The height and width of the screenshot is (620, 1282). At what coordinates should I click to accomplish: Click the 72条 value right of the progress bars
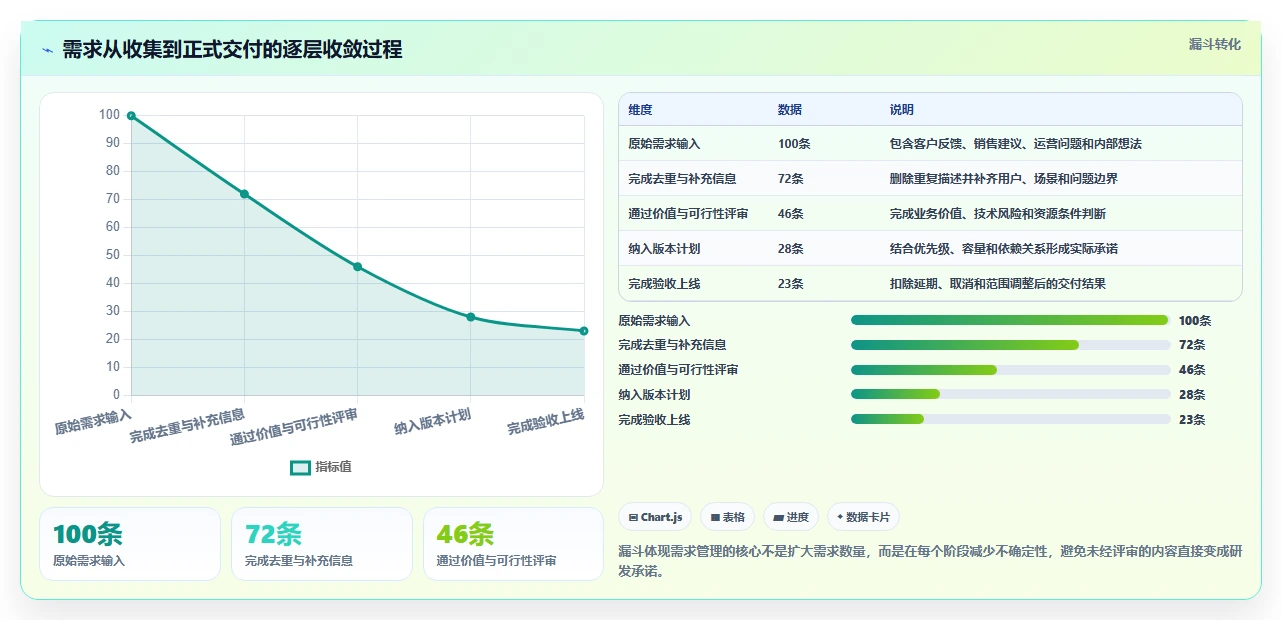point(1192,345)
